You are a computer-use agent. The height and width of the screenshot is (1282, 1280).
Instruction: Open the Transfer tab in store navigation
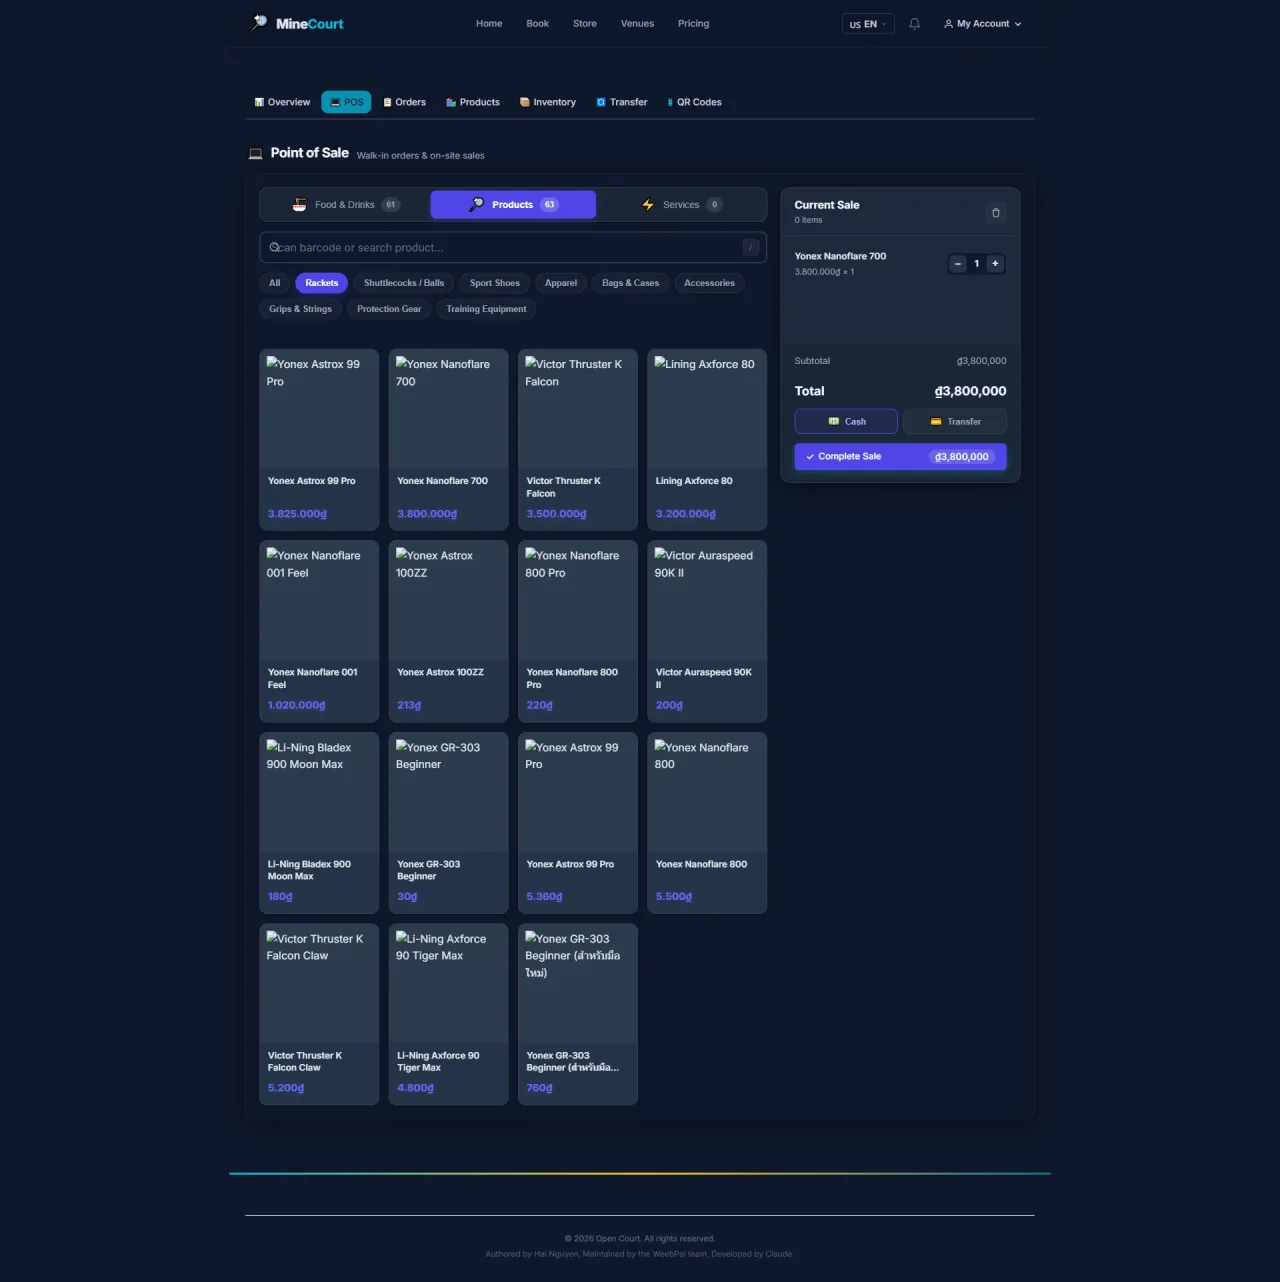pos(622,102)
